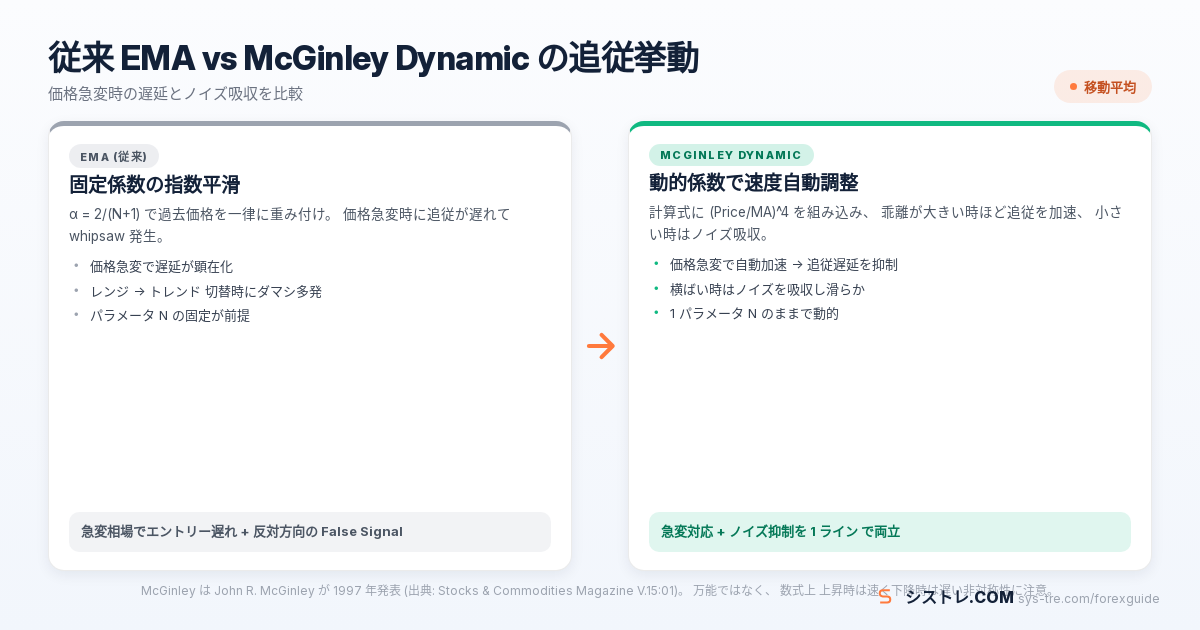
Task: Click heading 動的係数で速度自動調整
Action: [754, 183]
